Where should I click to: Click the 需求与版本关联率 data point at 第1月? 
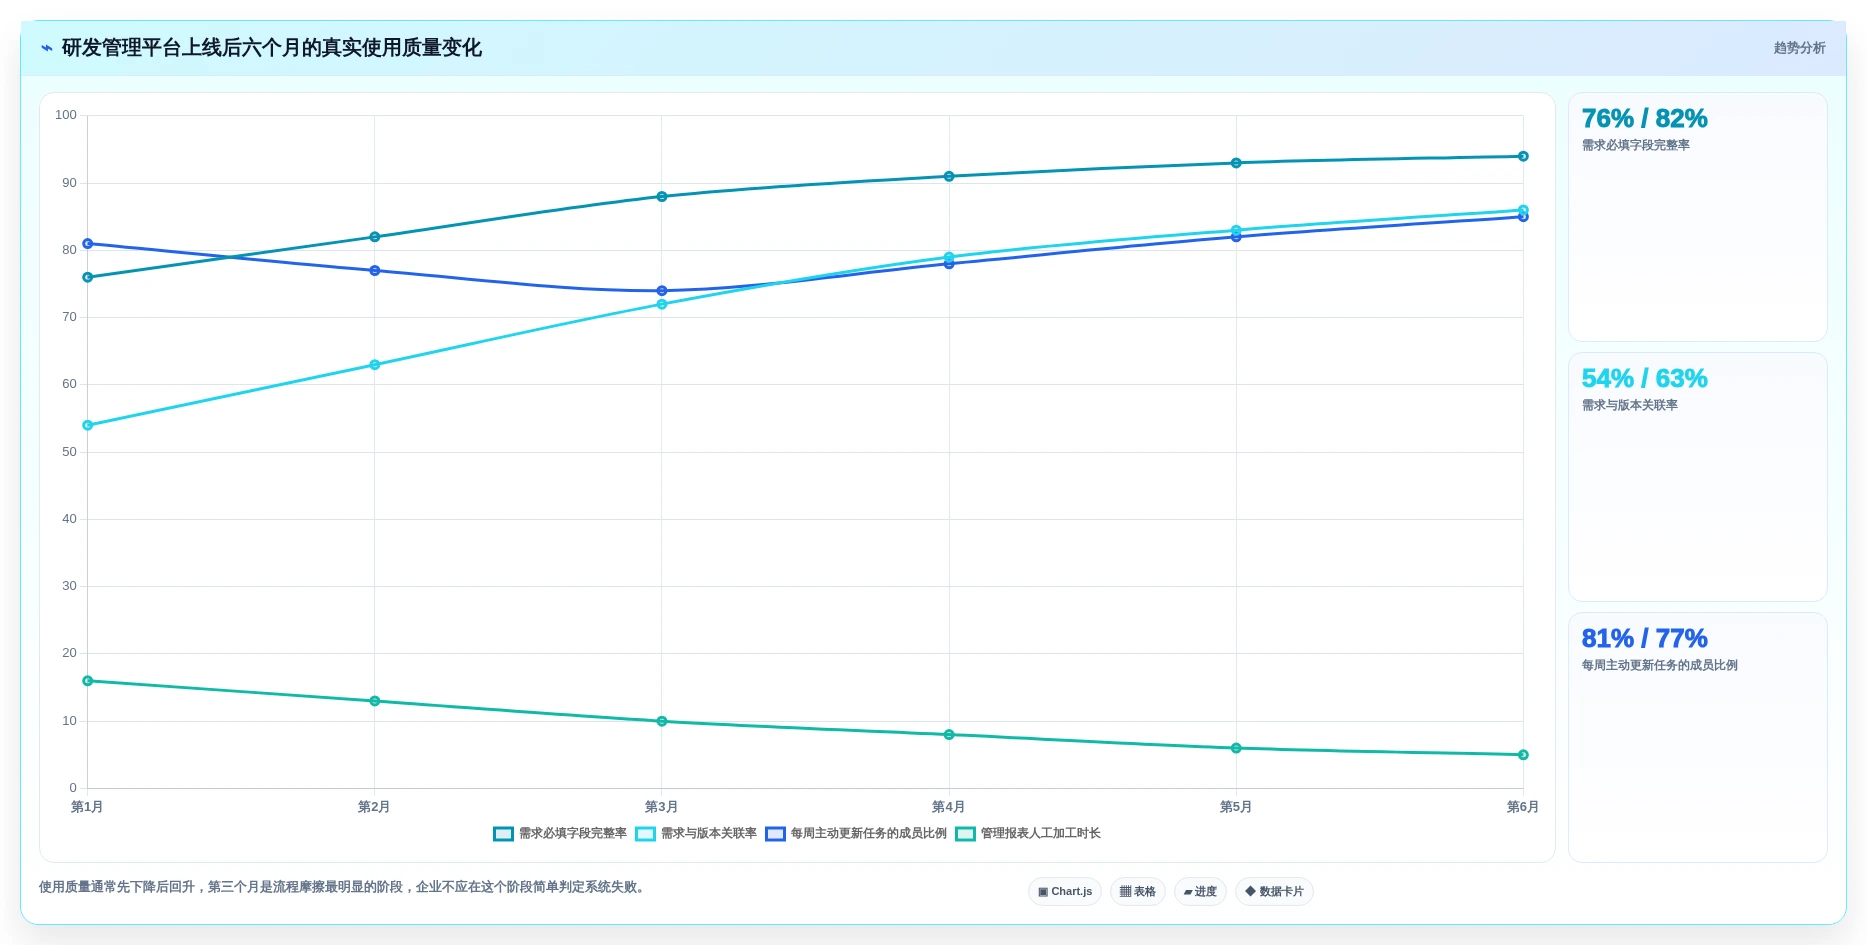88,425
